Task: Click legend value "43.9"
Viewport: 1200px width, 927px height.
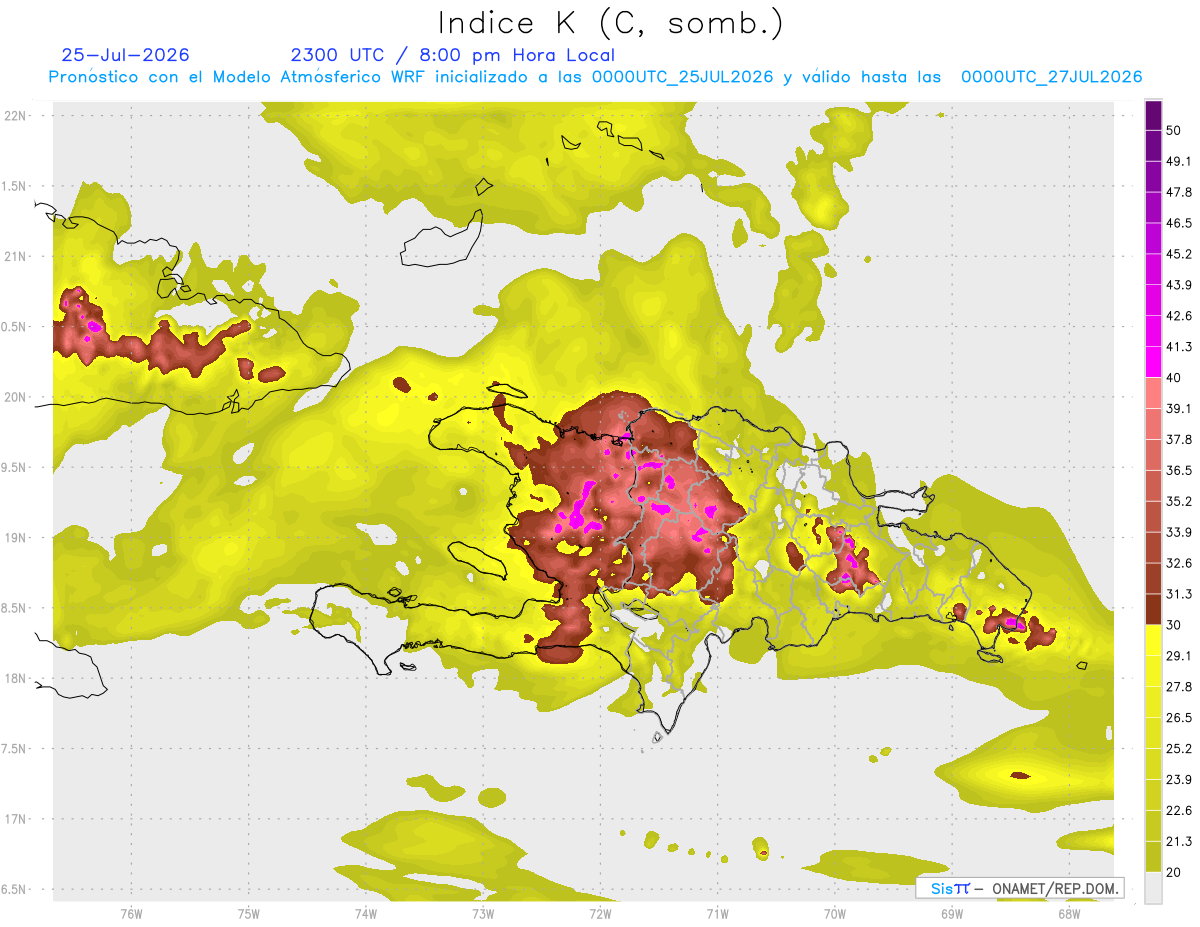Action: pos(1179,285)
